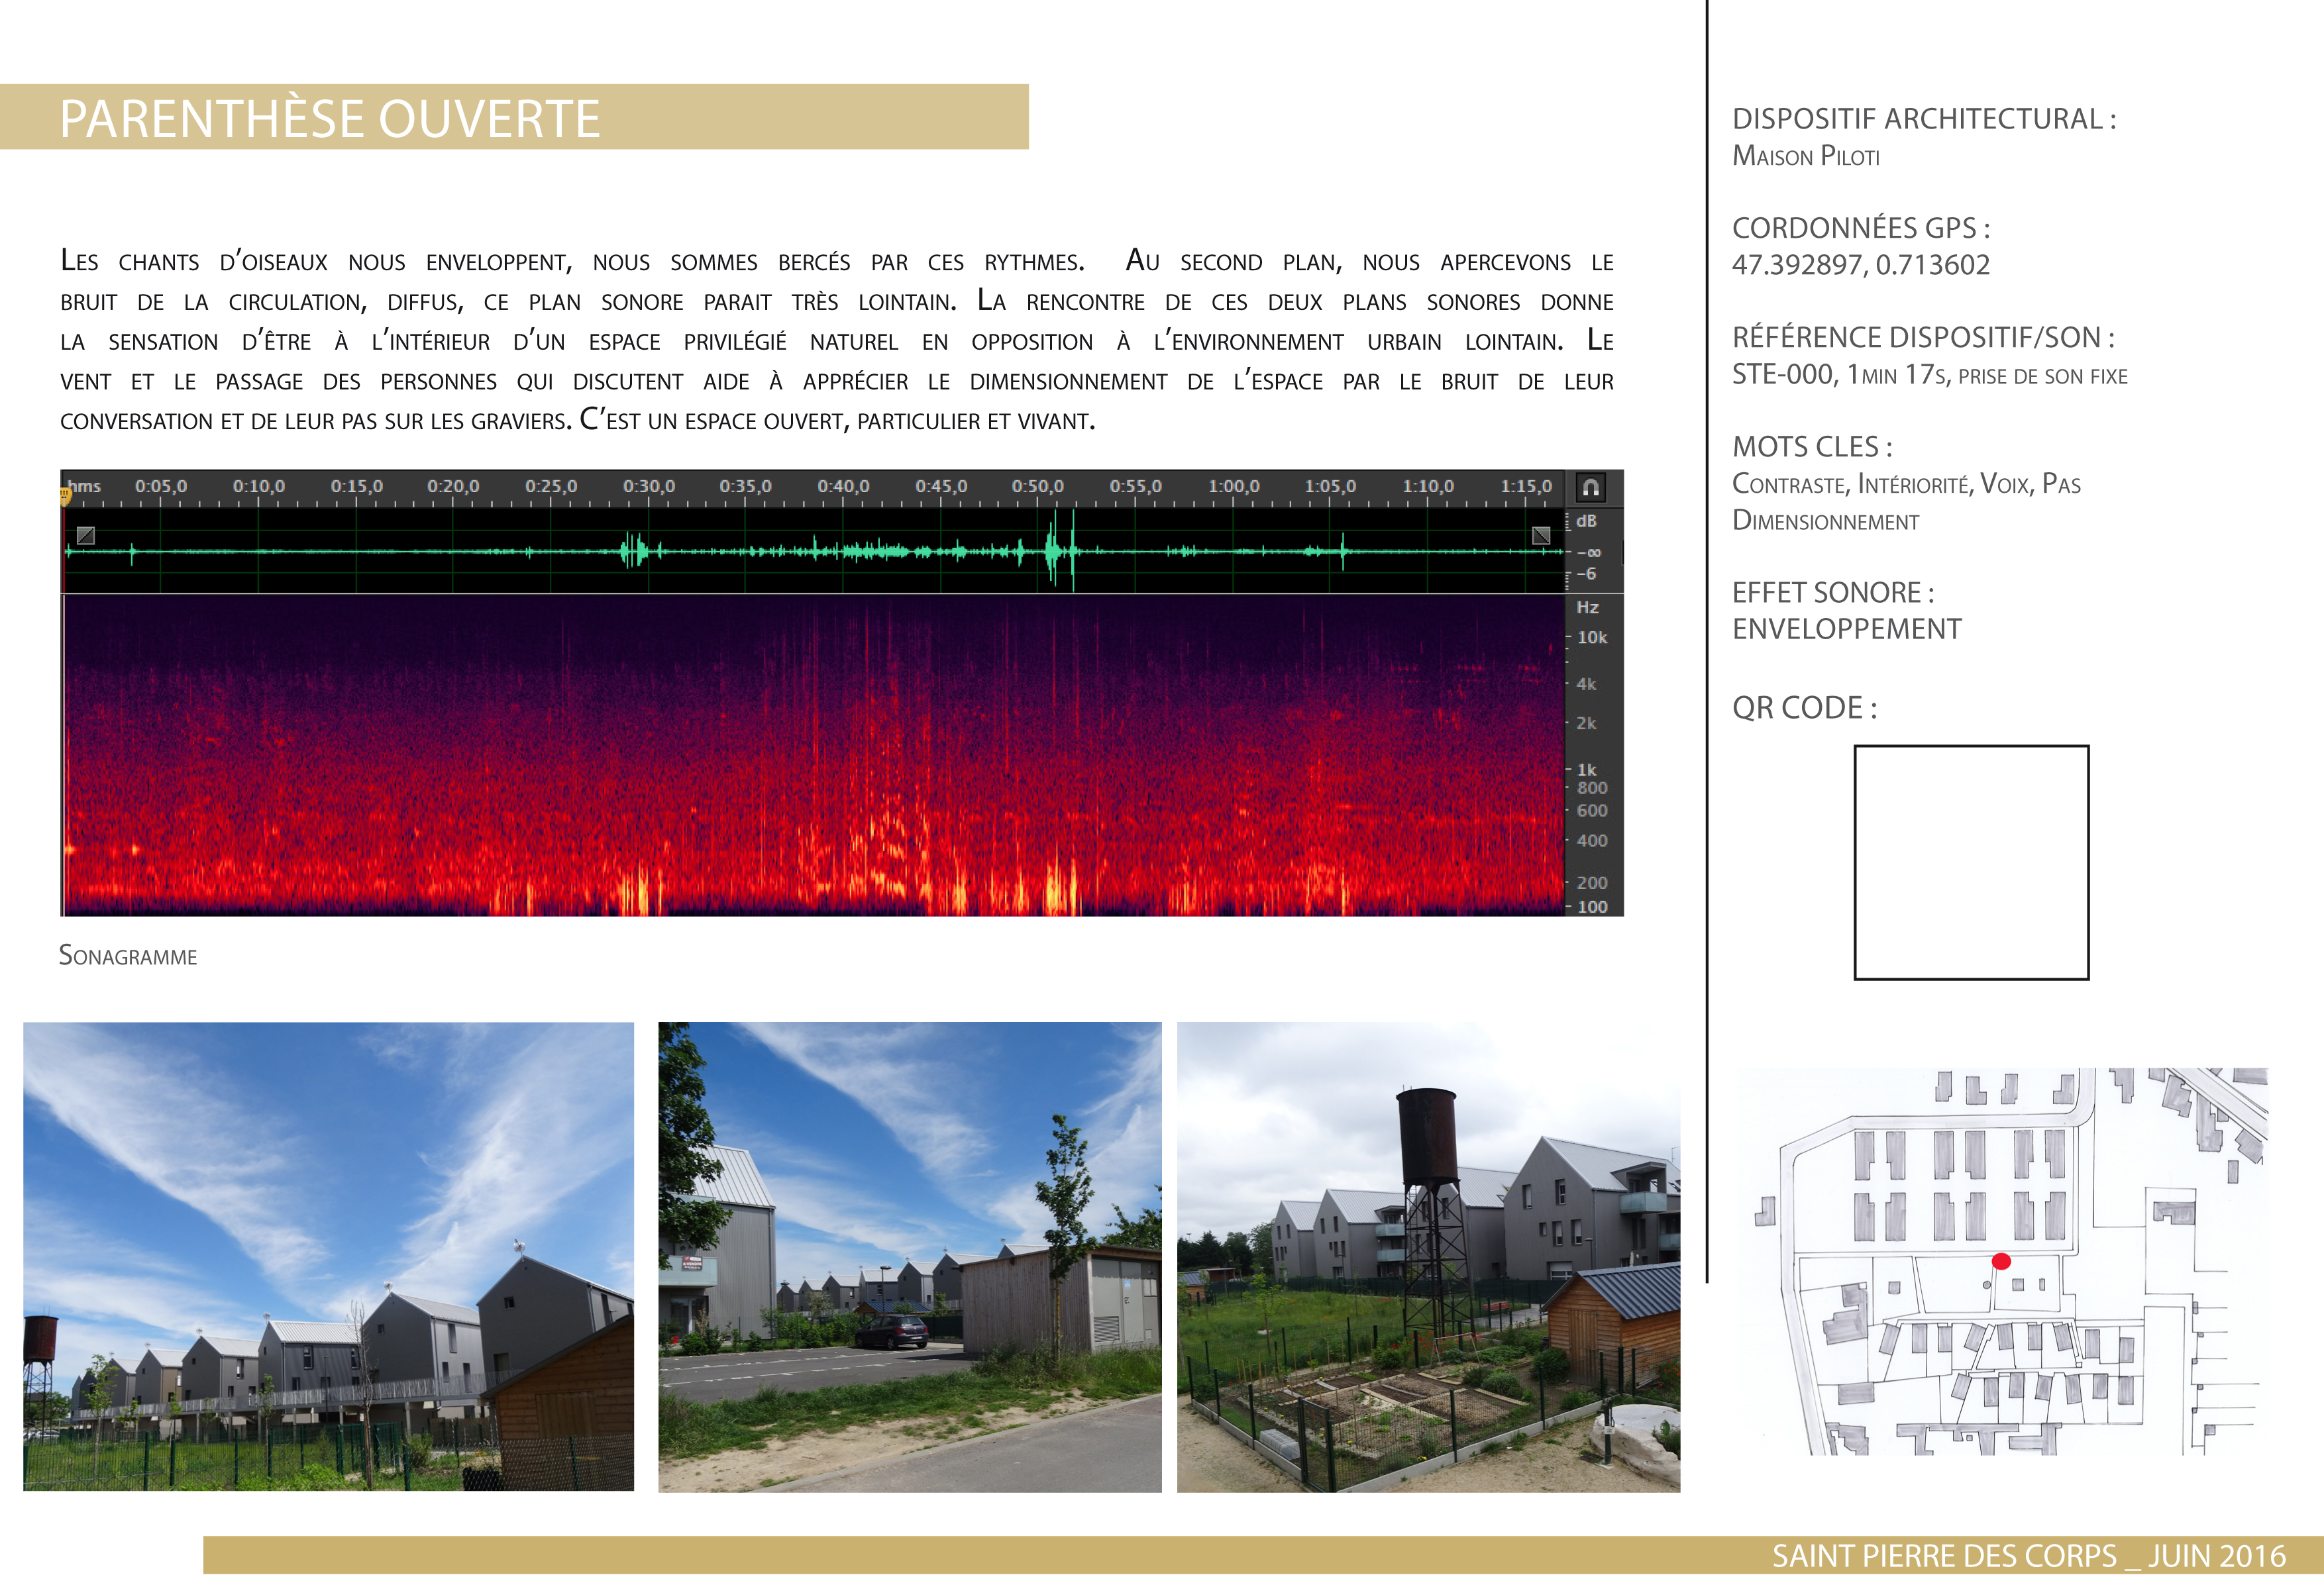Click the 600 frequency scale value

pos(1592,811)
